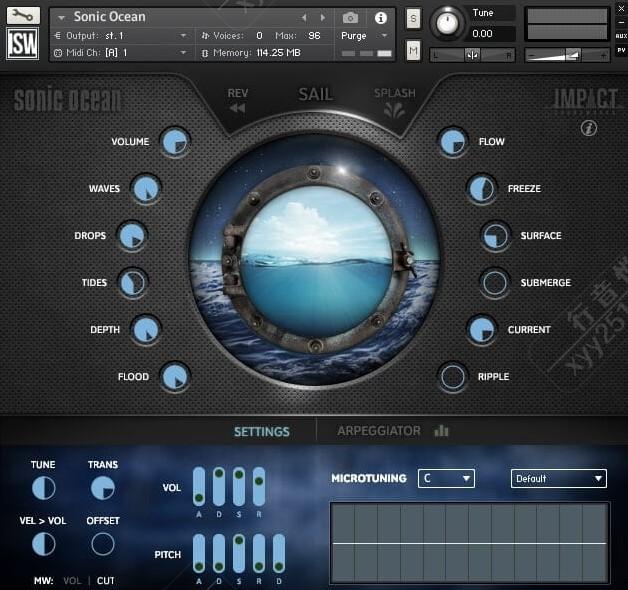628x590 pixels.
Task: Click the TRANS knob in settings
Action: tap(103, 487)
